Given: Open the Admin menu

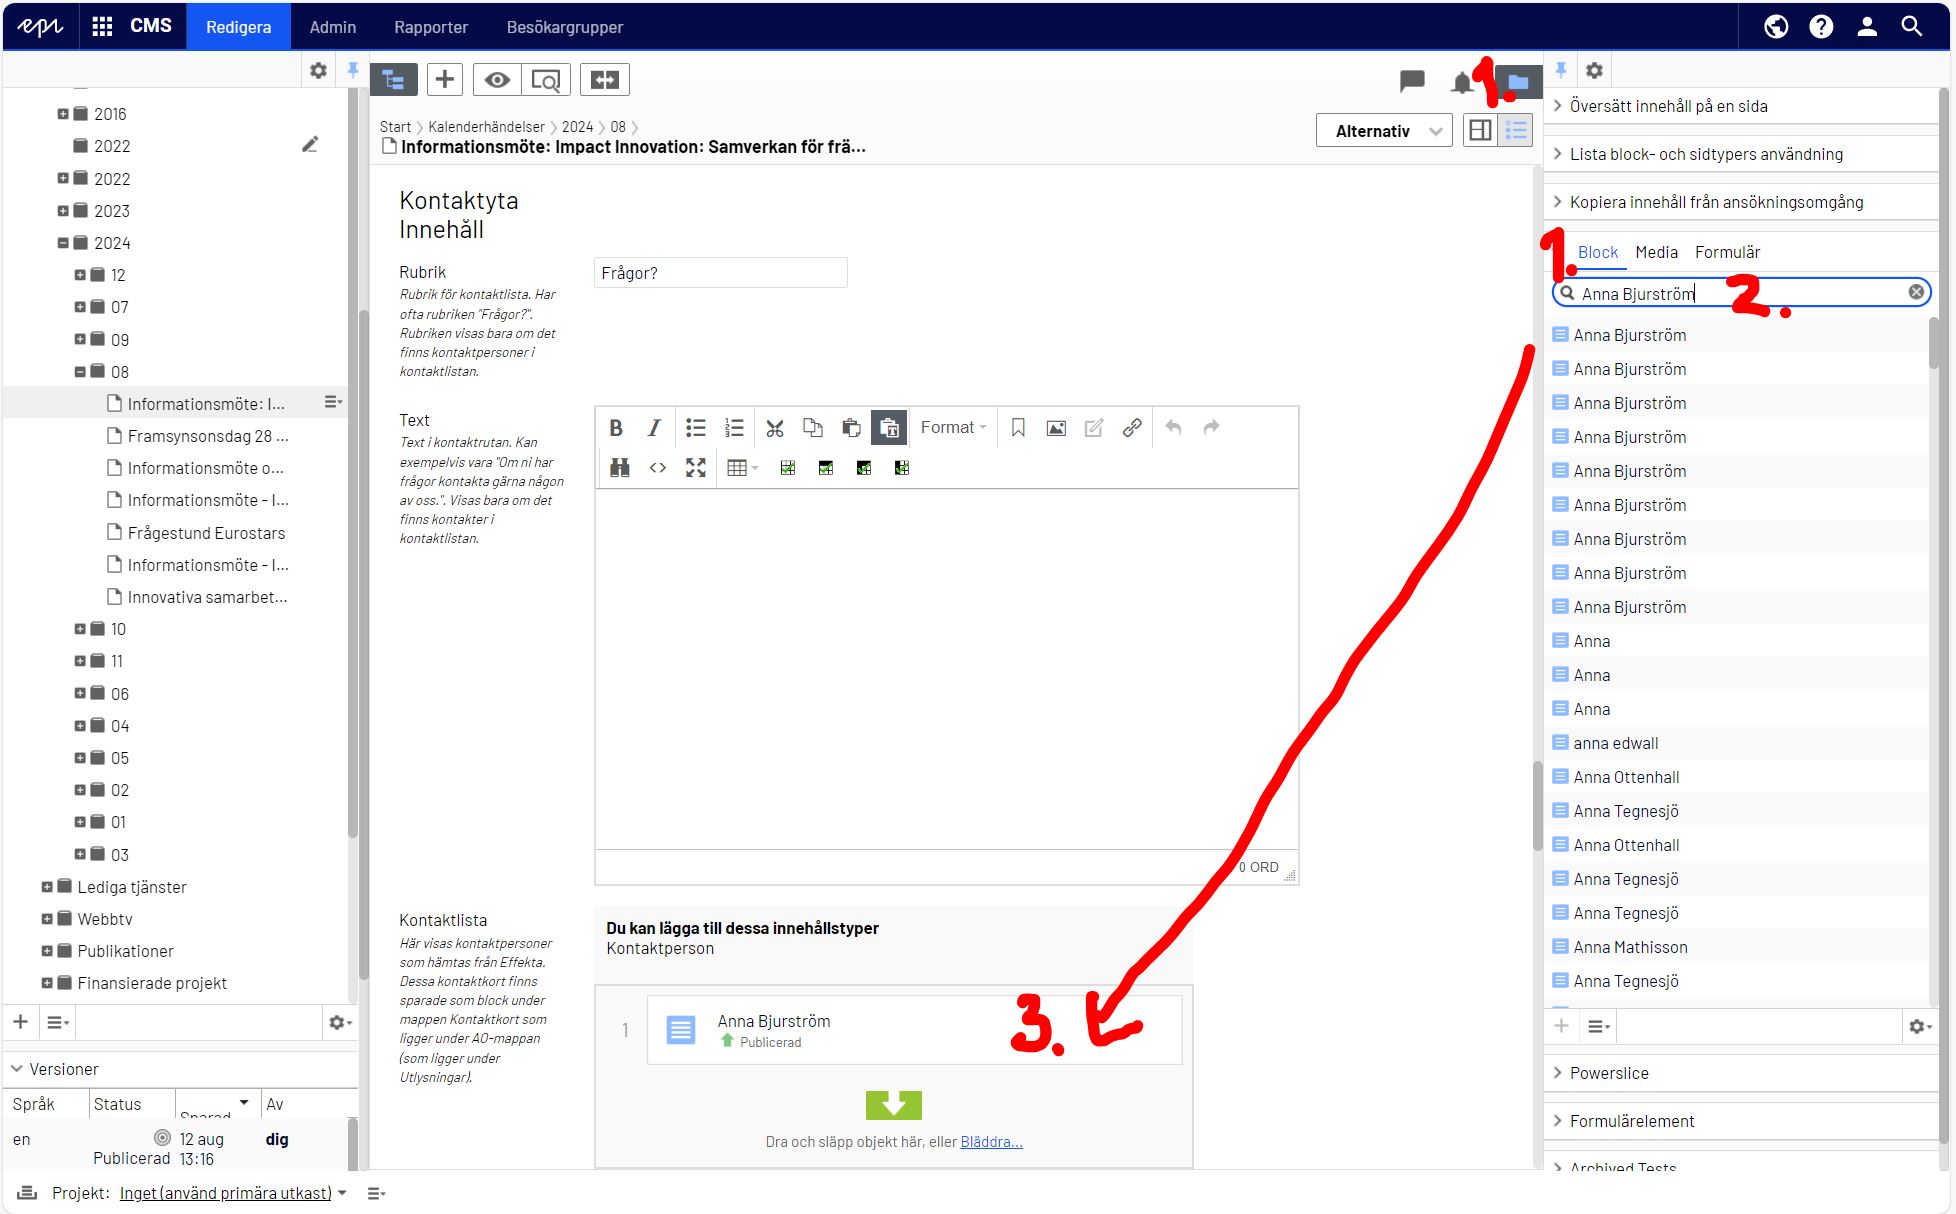Looking at the screenshot, I should [x=332, y=27].
